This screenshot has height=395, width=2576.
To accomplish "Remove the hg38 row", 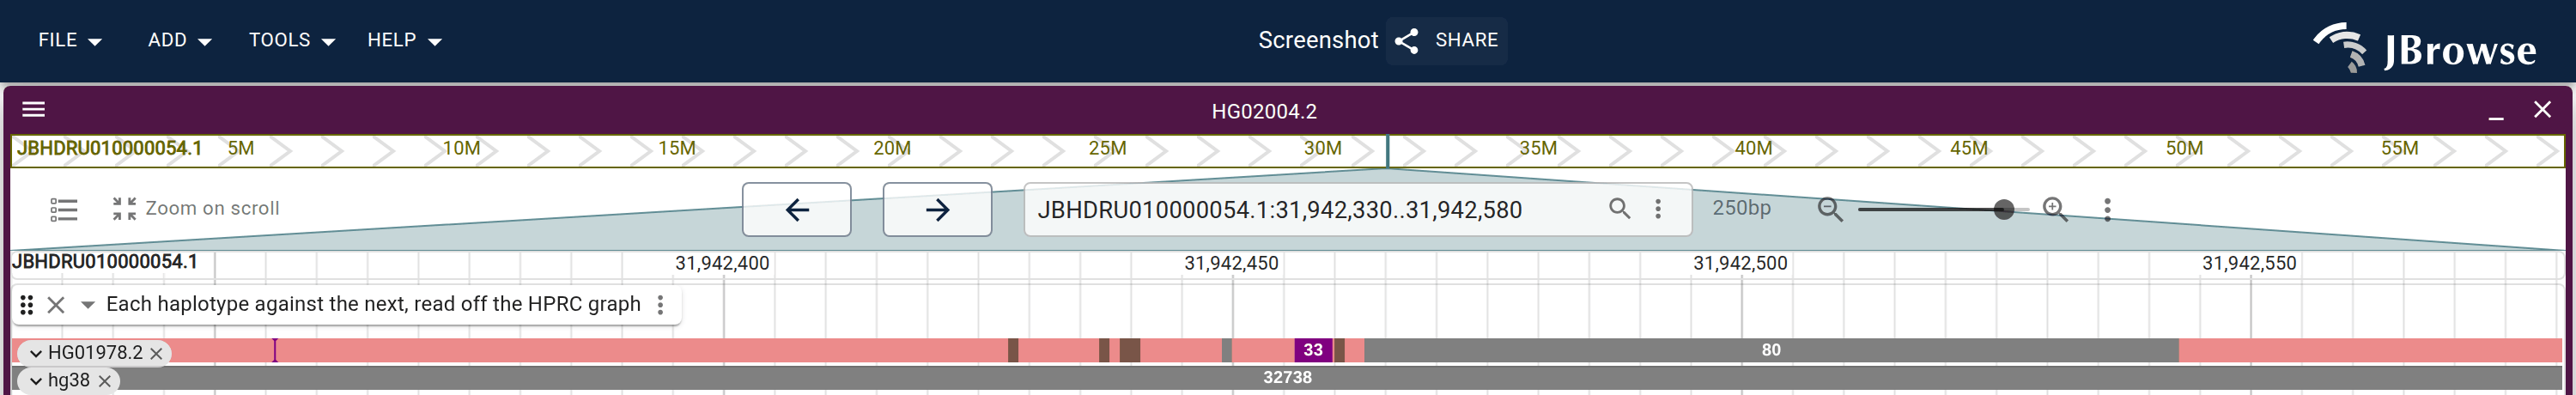I will (x=104, y=381).
